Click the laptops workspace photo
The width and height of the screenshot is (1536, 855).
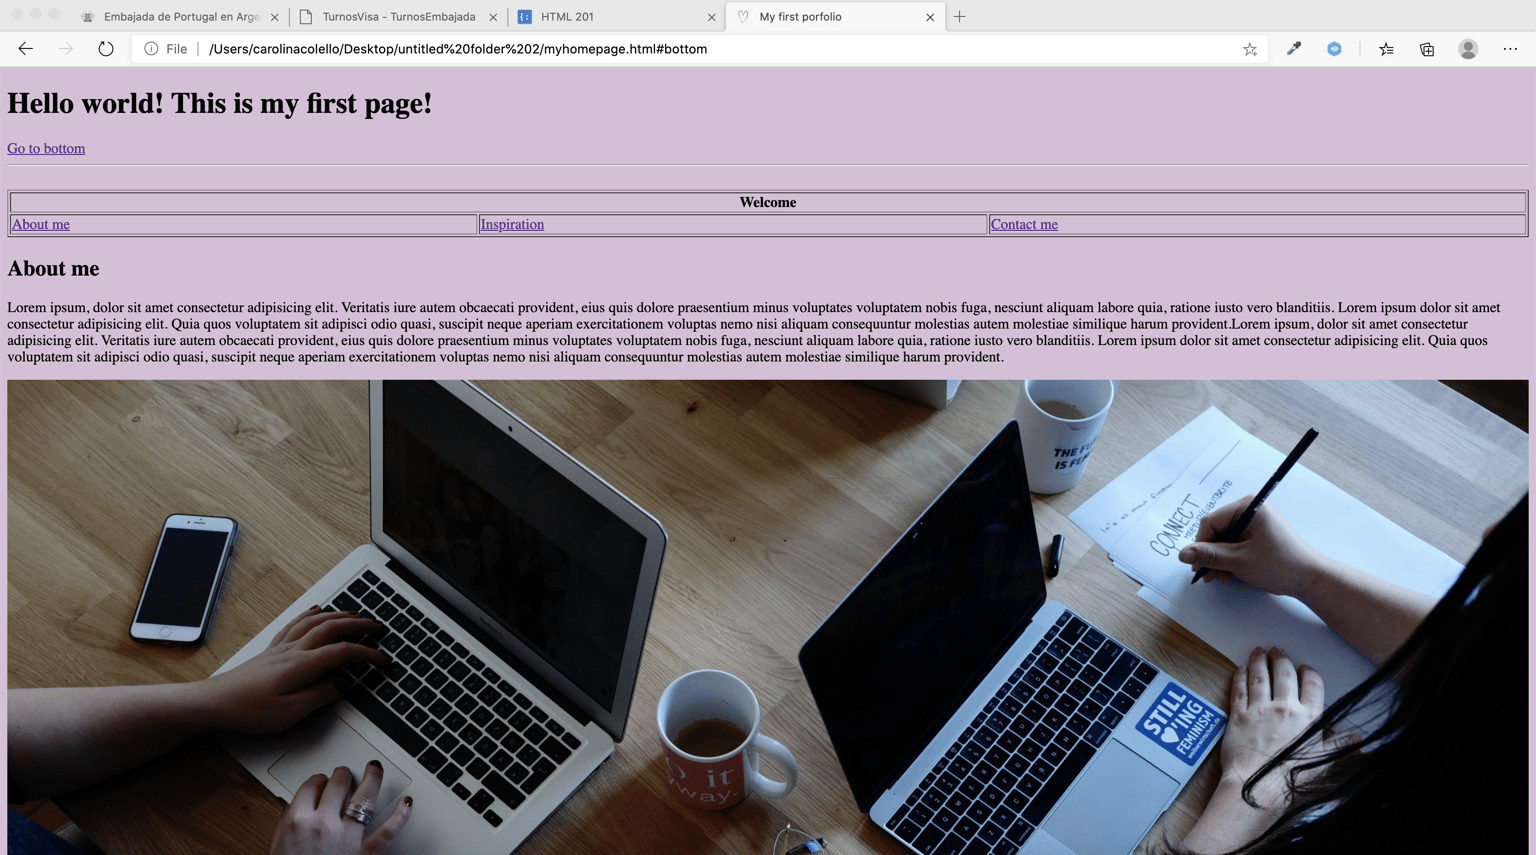[768, 617]
